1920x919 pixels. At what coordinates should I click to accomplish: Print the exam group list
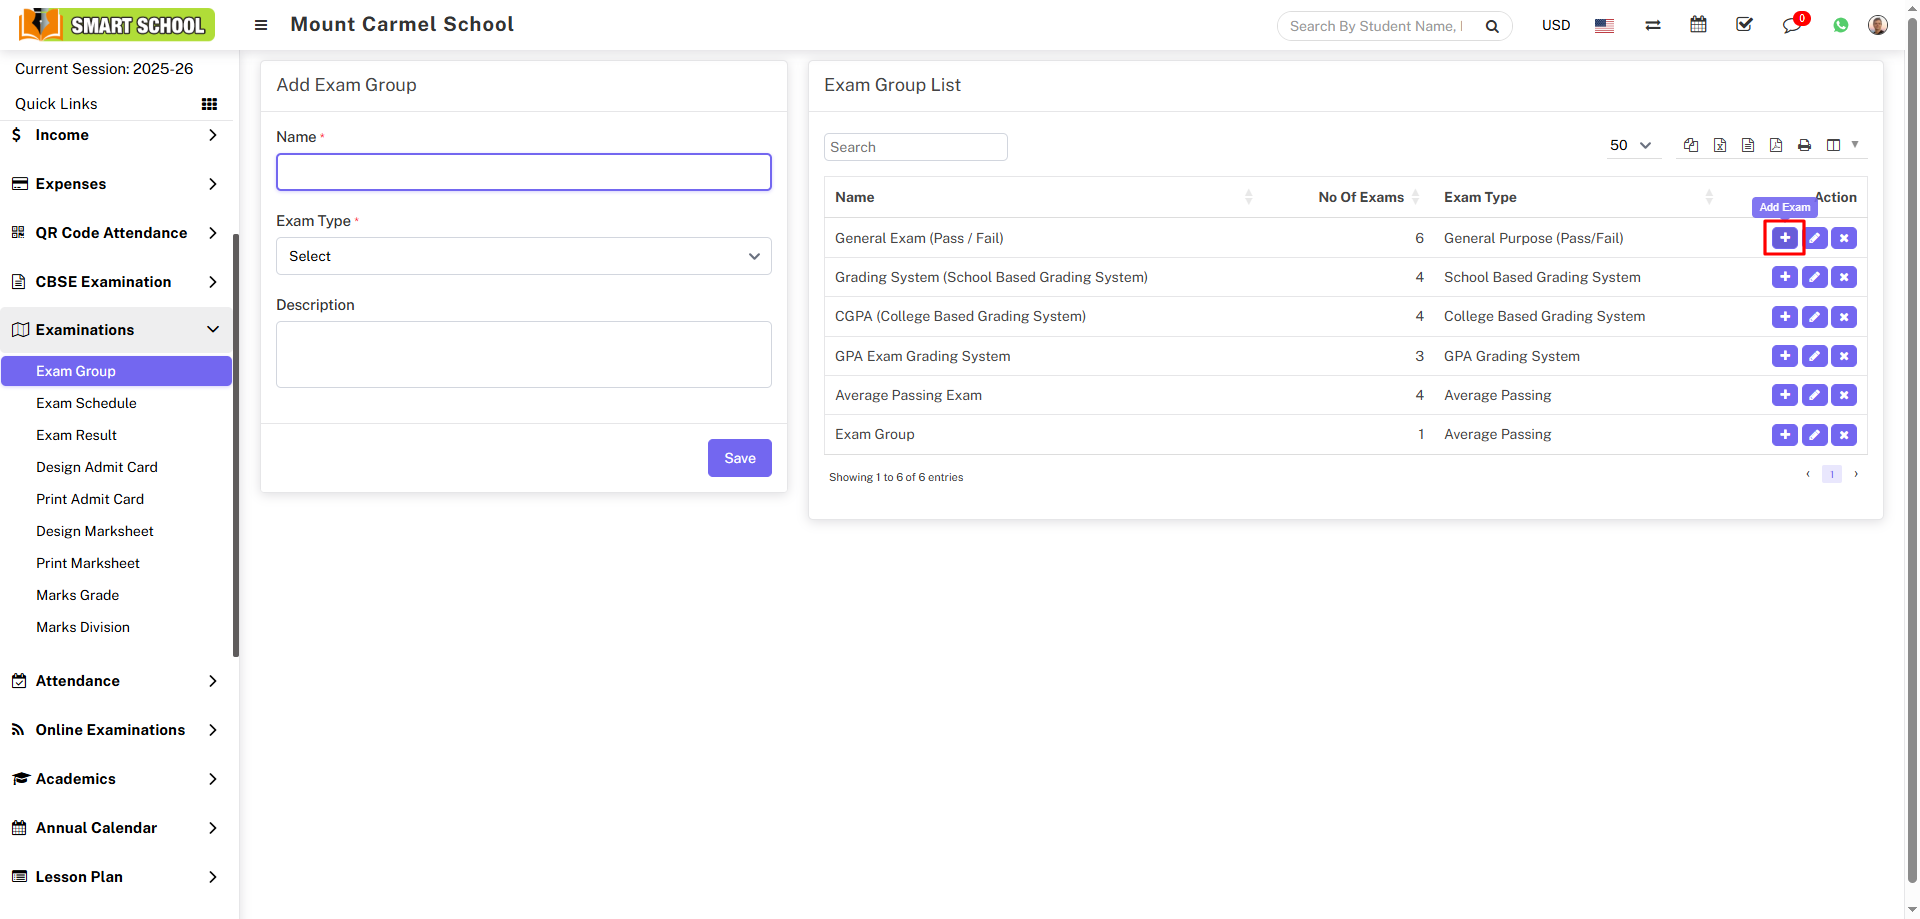pyautogui.click(x=1804, y=145)
